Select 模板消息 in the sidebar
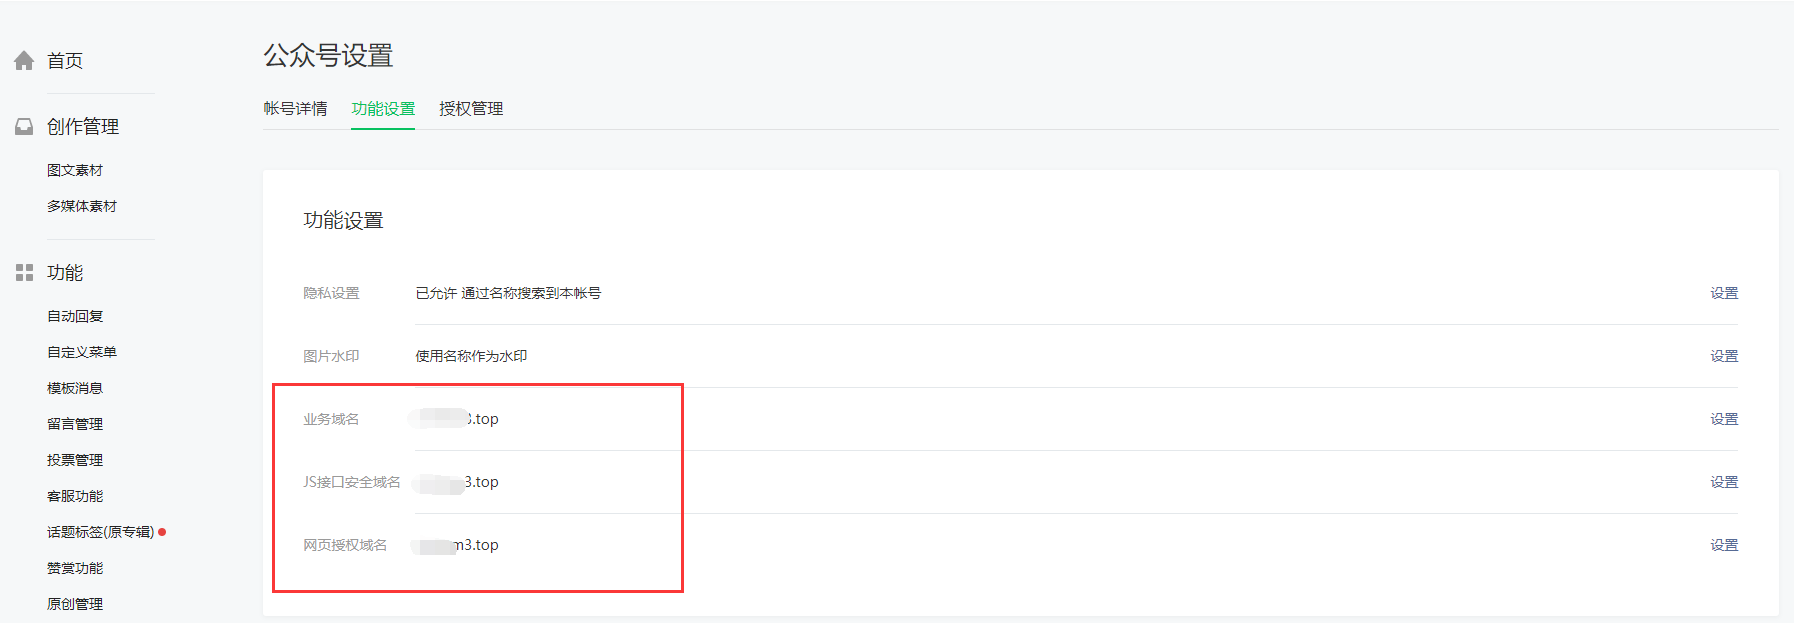Viewport: 1794px width, 623px height. pos(75,388)
